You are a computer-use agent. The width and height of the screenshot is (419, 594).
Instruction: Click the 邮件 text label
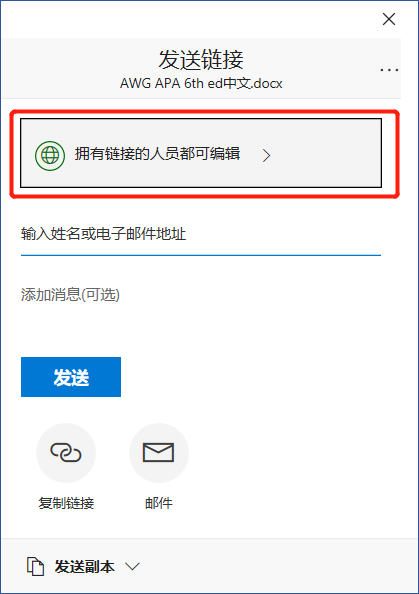158,503
